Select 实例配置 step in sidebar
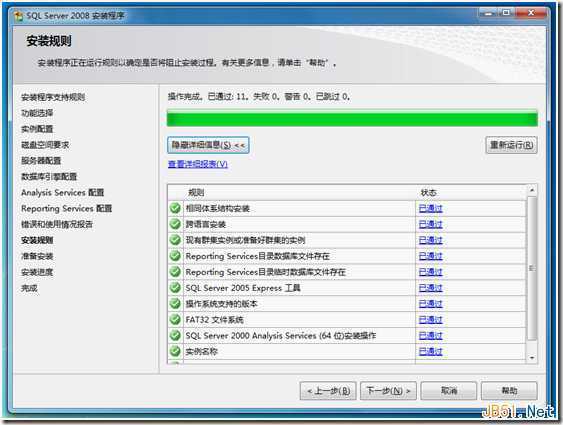Viewport: 563px width, 425px height. point(37,129)
